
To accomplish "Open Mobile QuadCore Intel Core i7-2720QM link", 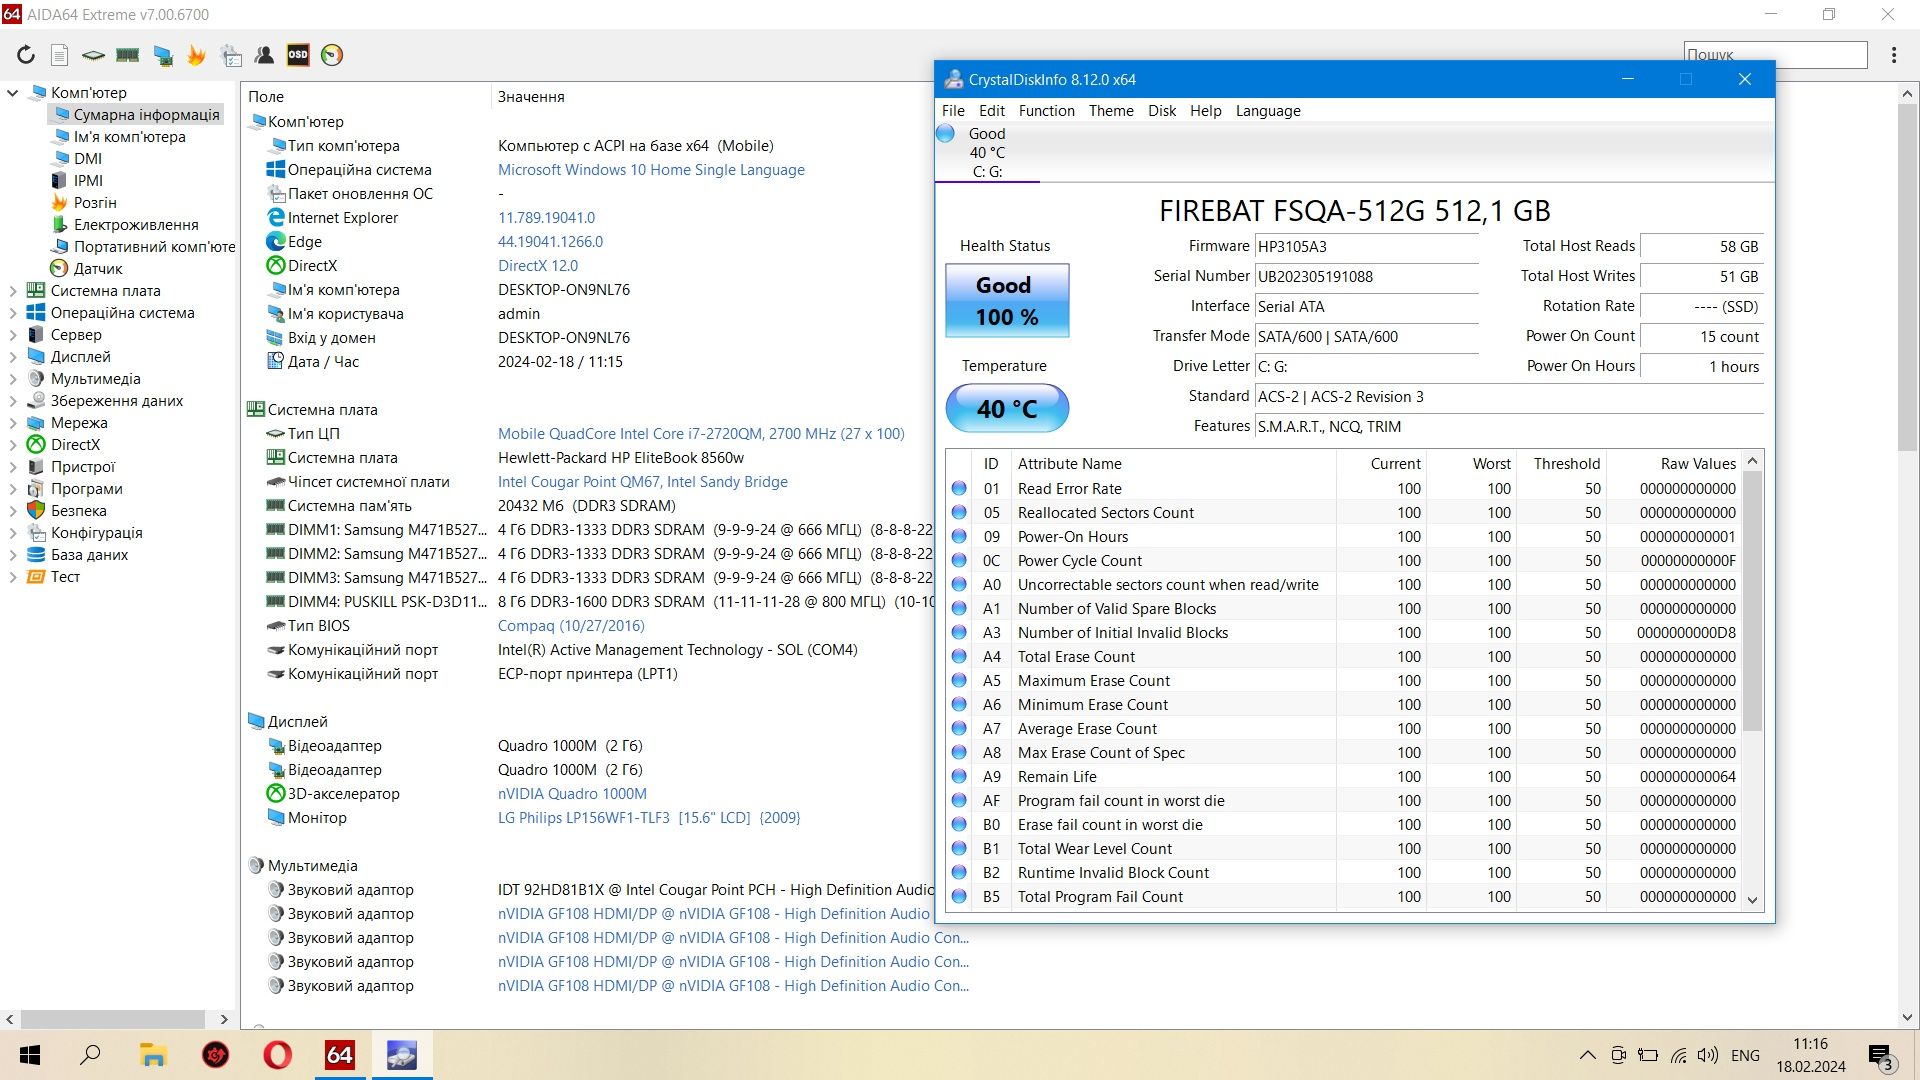I will click(701, 433).
